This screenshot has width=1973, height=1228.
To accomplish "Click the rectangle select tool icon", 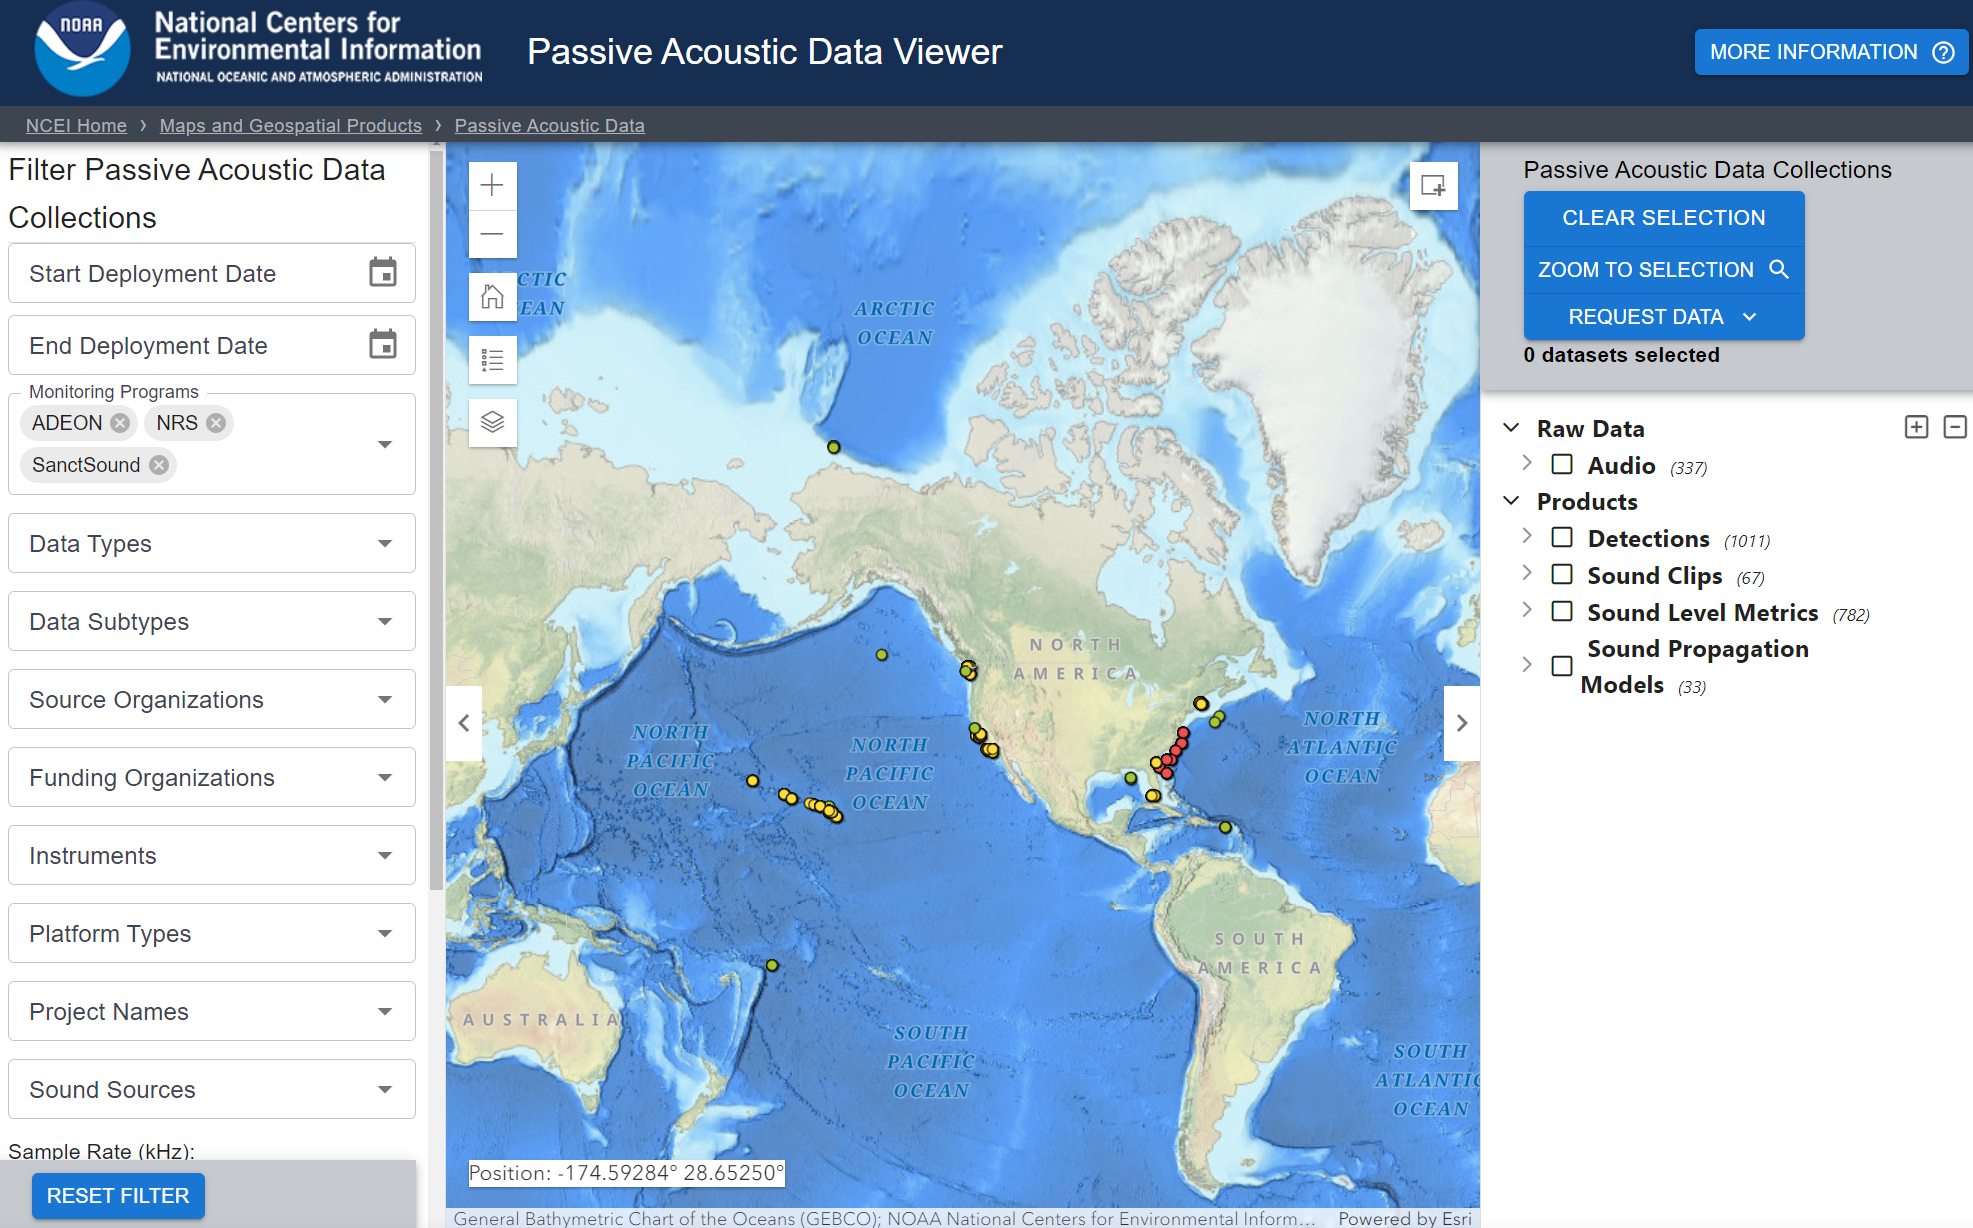I will click(1432, 186).
